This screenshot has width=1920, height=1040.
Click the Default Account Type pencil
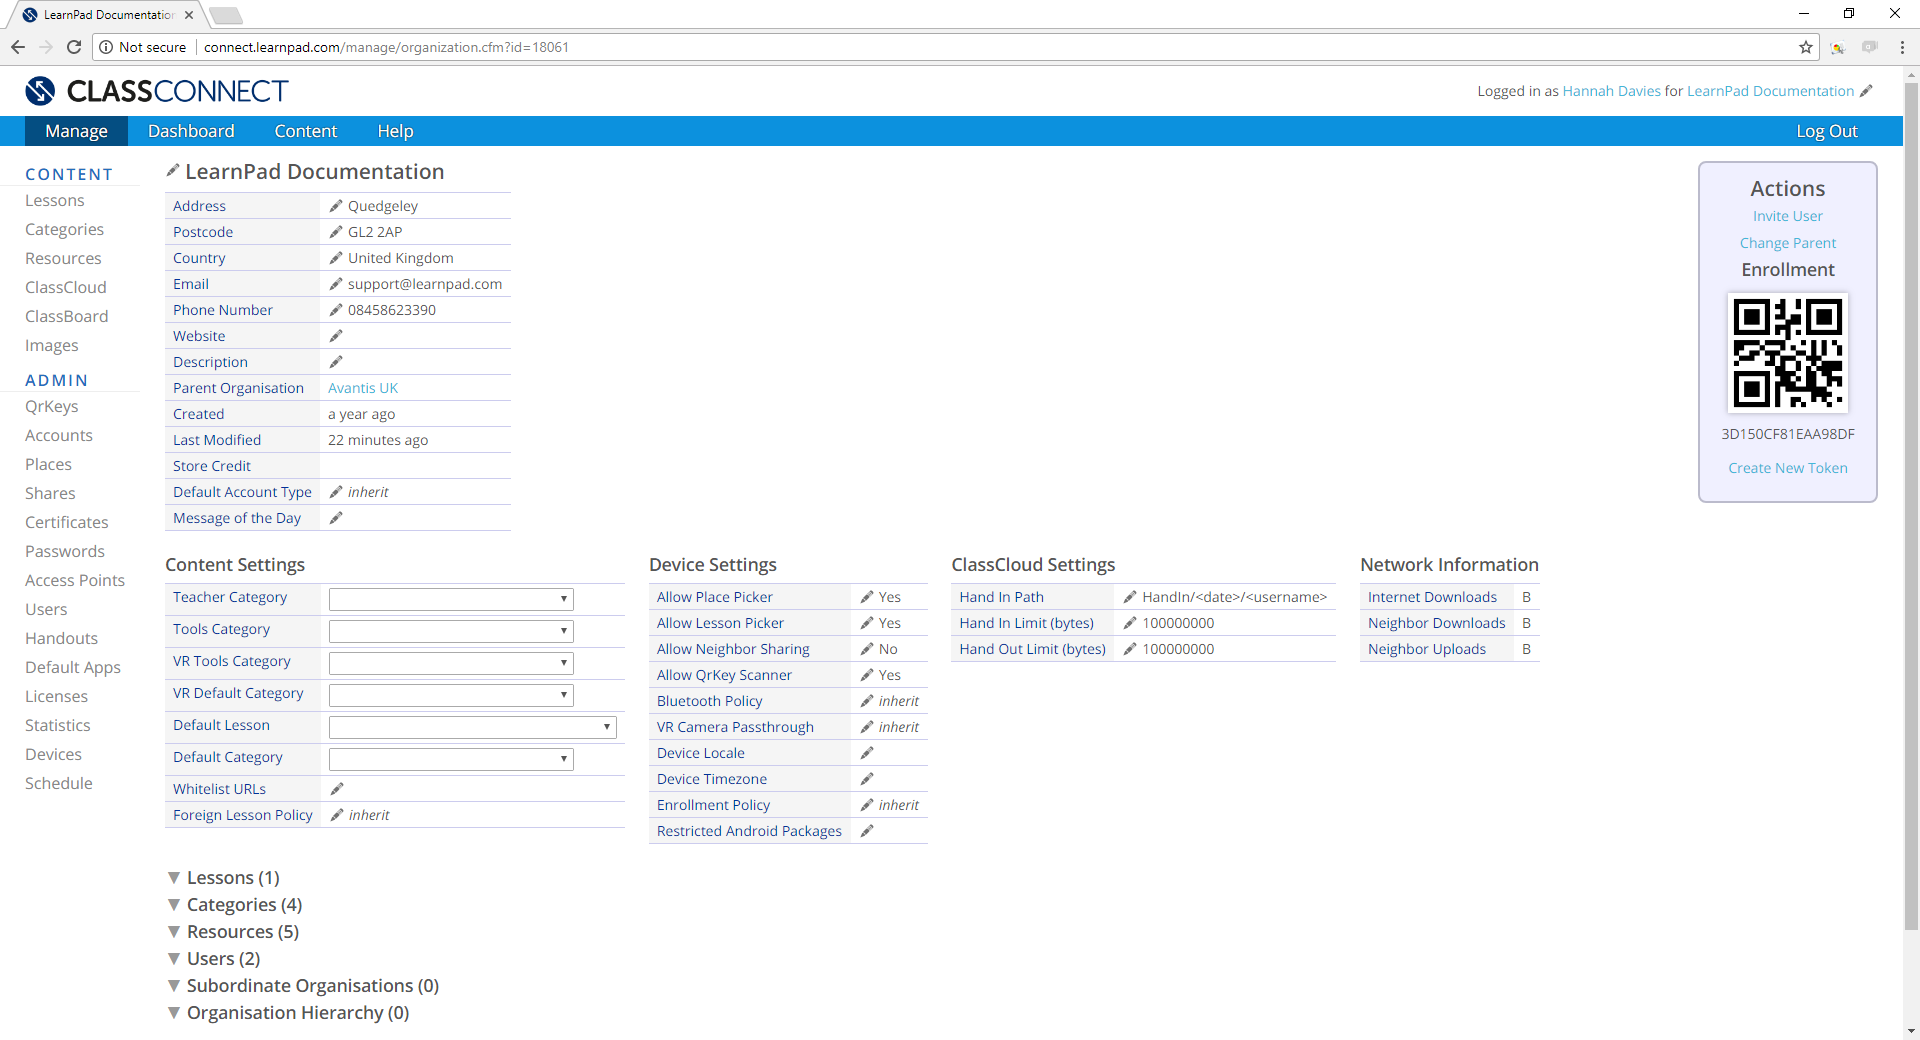point(336,492)
